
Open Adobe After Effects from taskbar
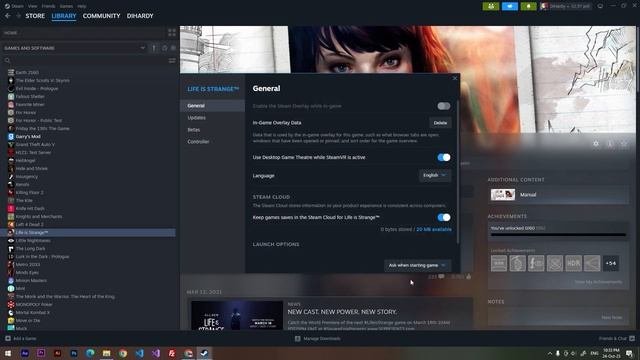pyautogui.click(x=24, y=353)
